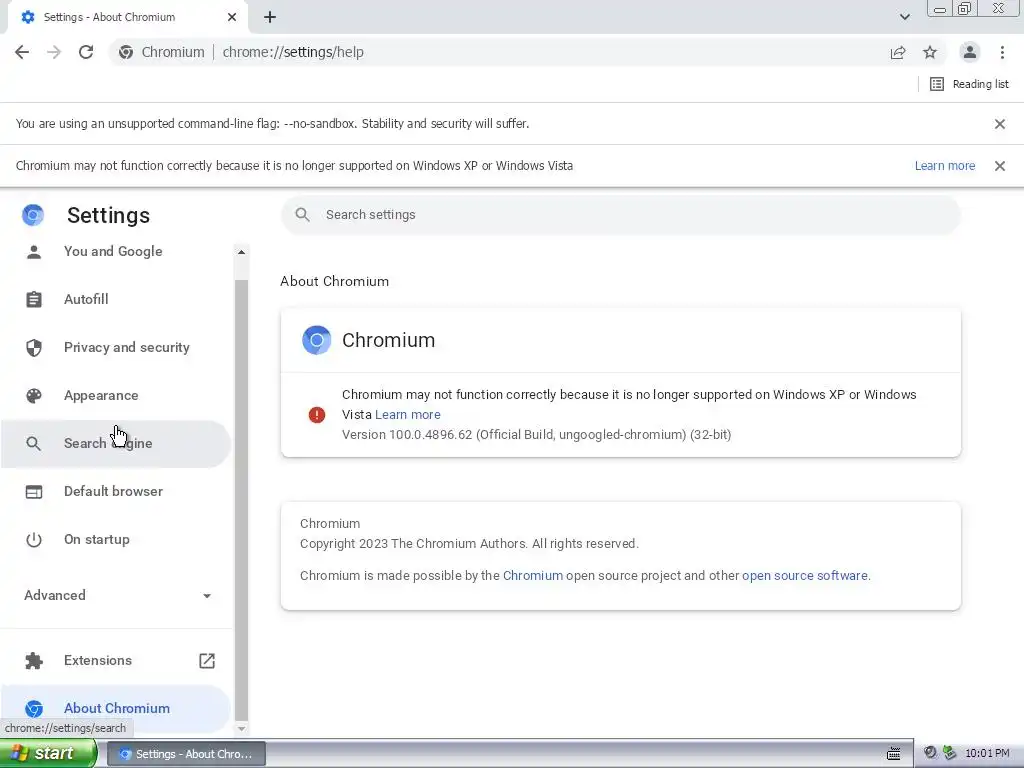Click the Extensions external link icon

coord(206,661)
